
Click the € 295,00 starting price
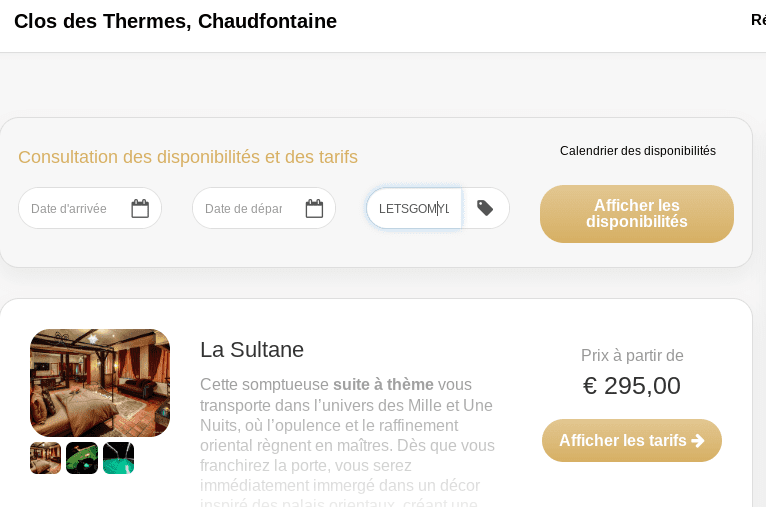click(632, 386)
